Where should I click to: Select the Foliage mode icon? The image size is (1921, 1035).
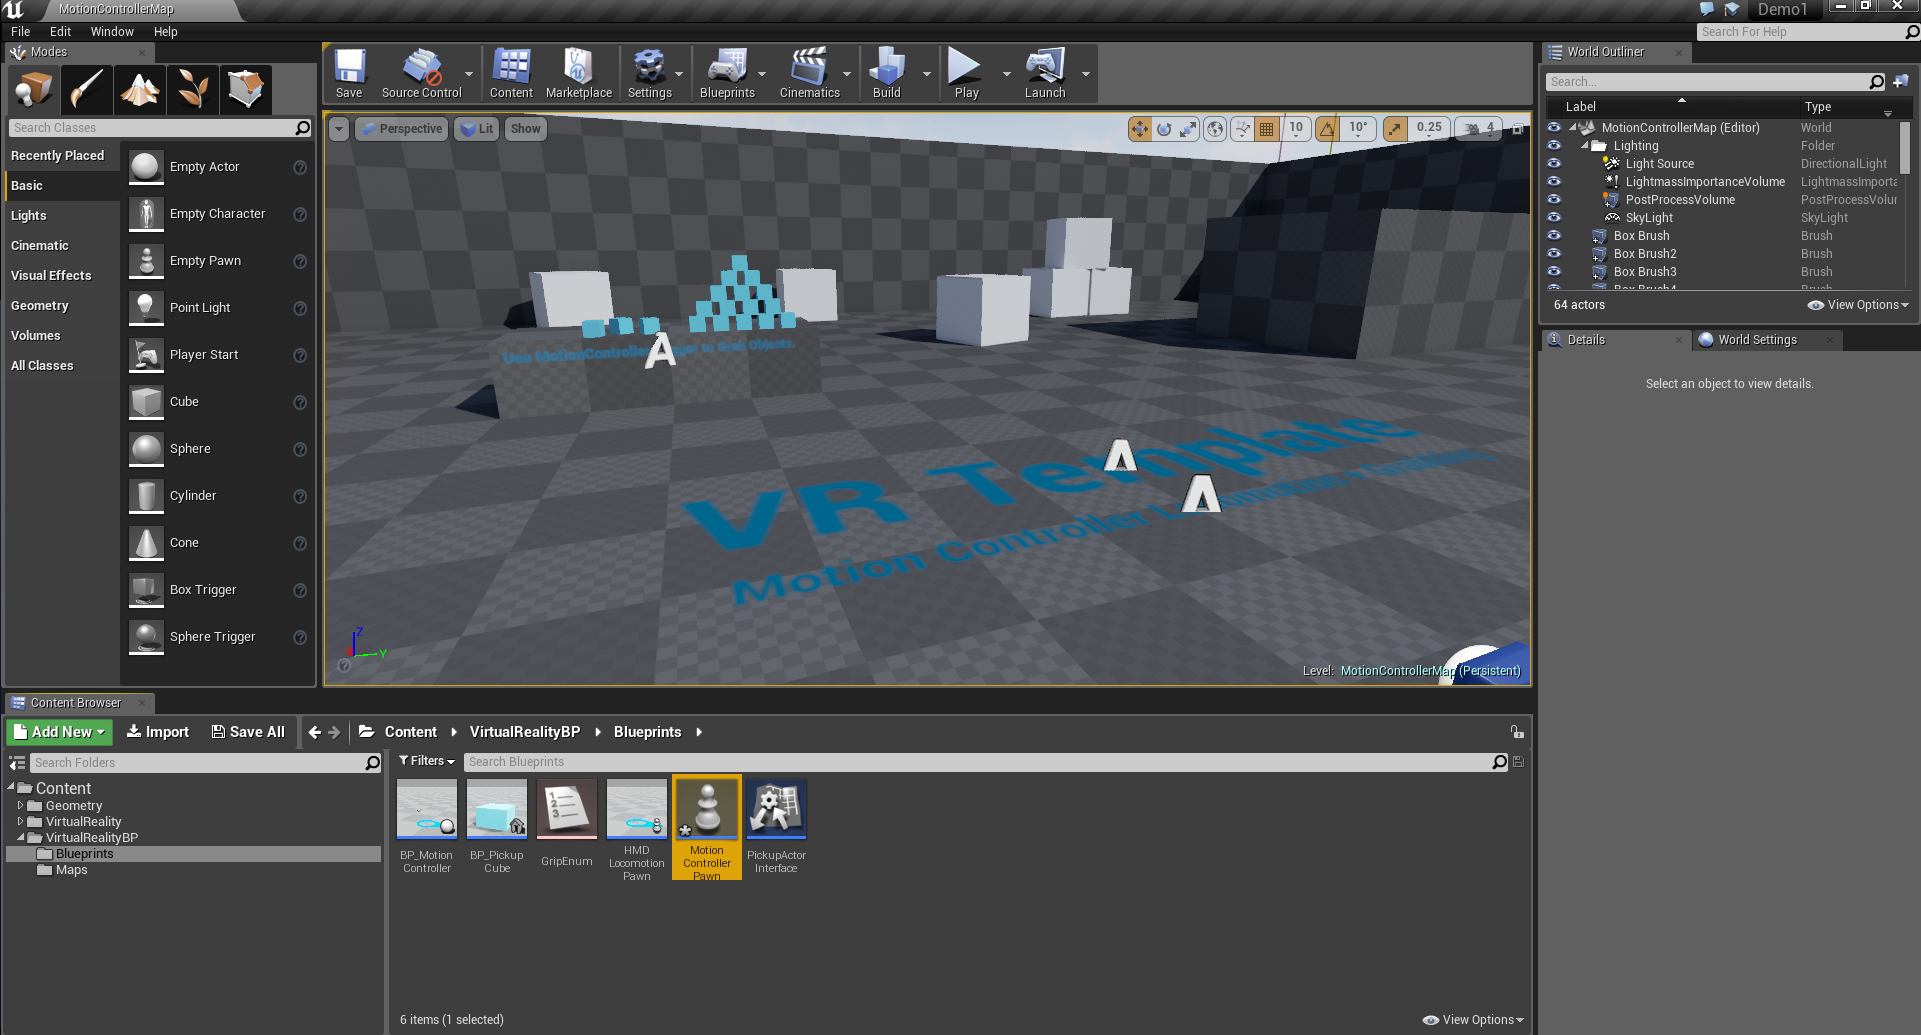(x=192, y=89)
